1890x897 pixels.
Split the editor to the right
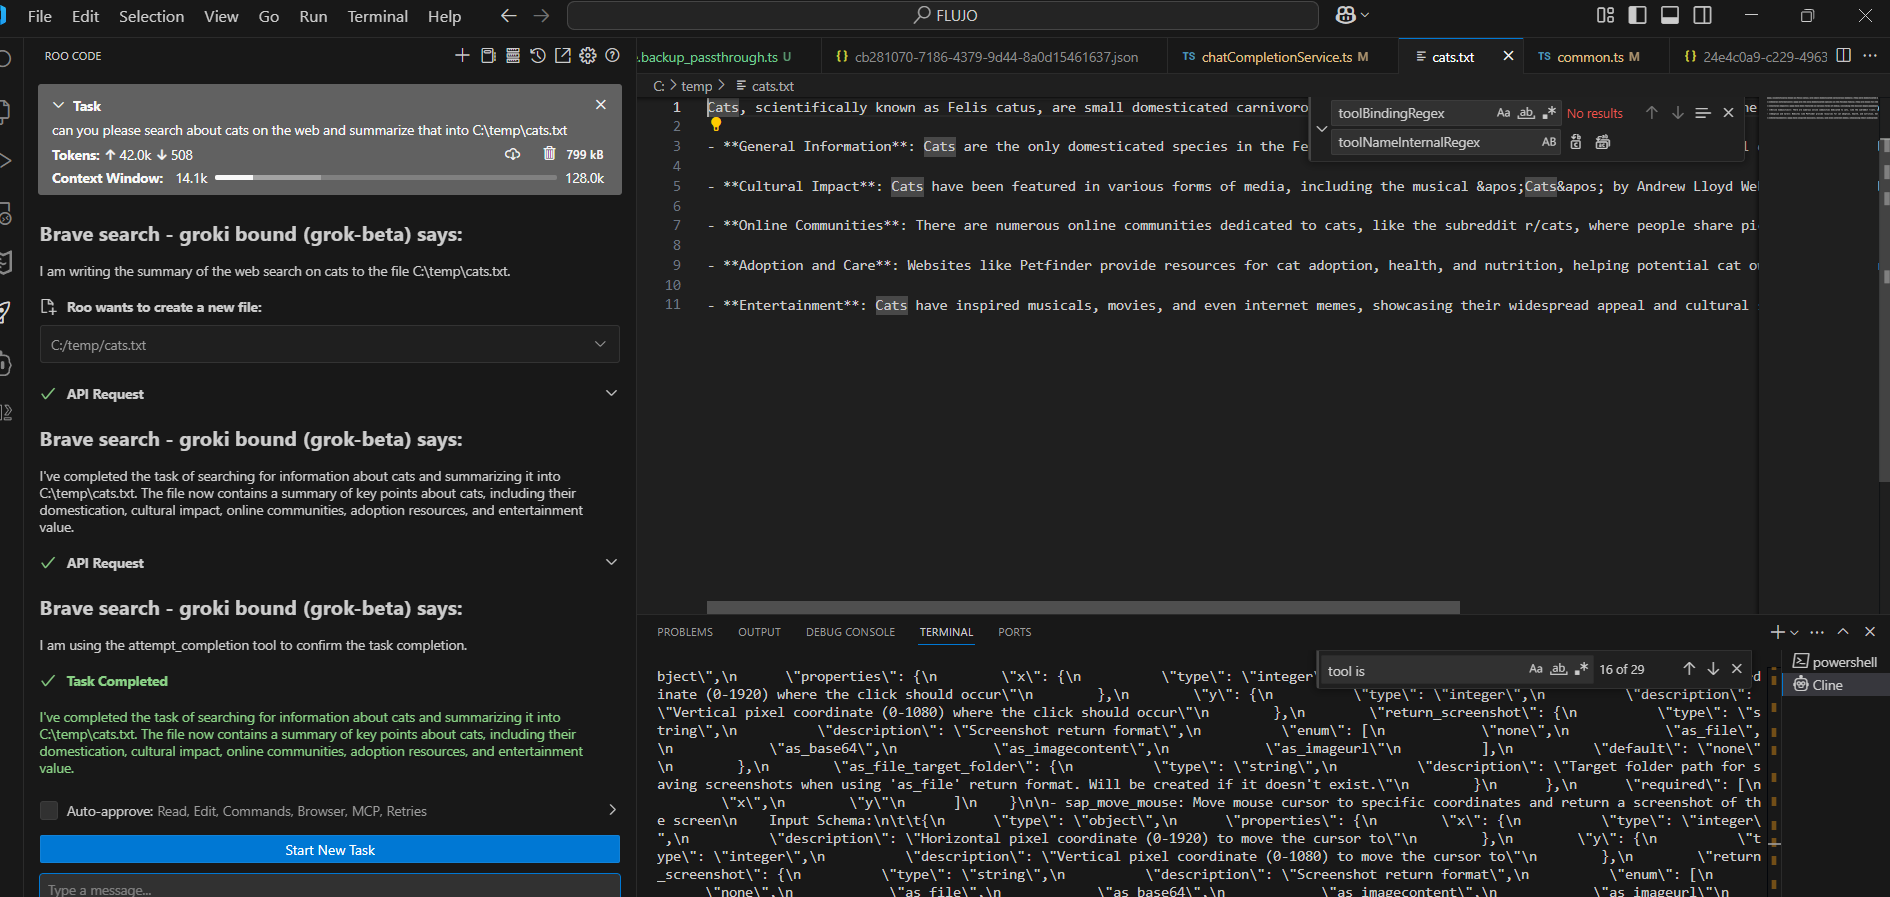(x=1844, y=56)
